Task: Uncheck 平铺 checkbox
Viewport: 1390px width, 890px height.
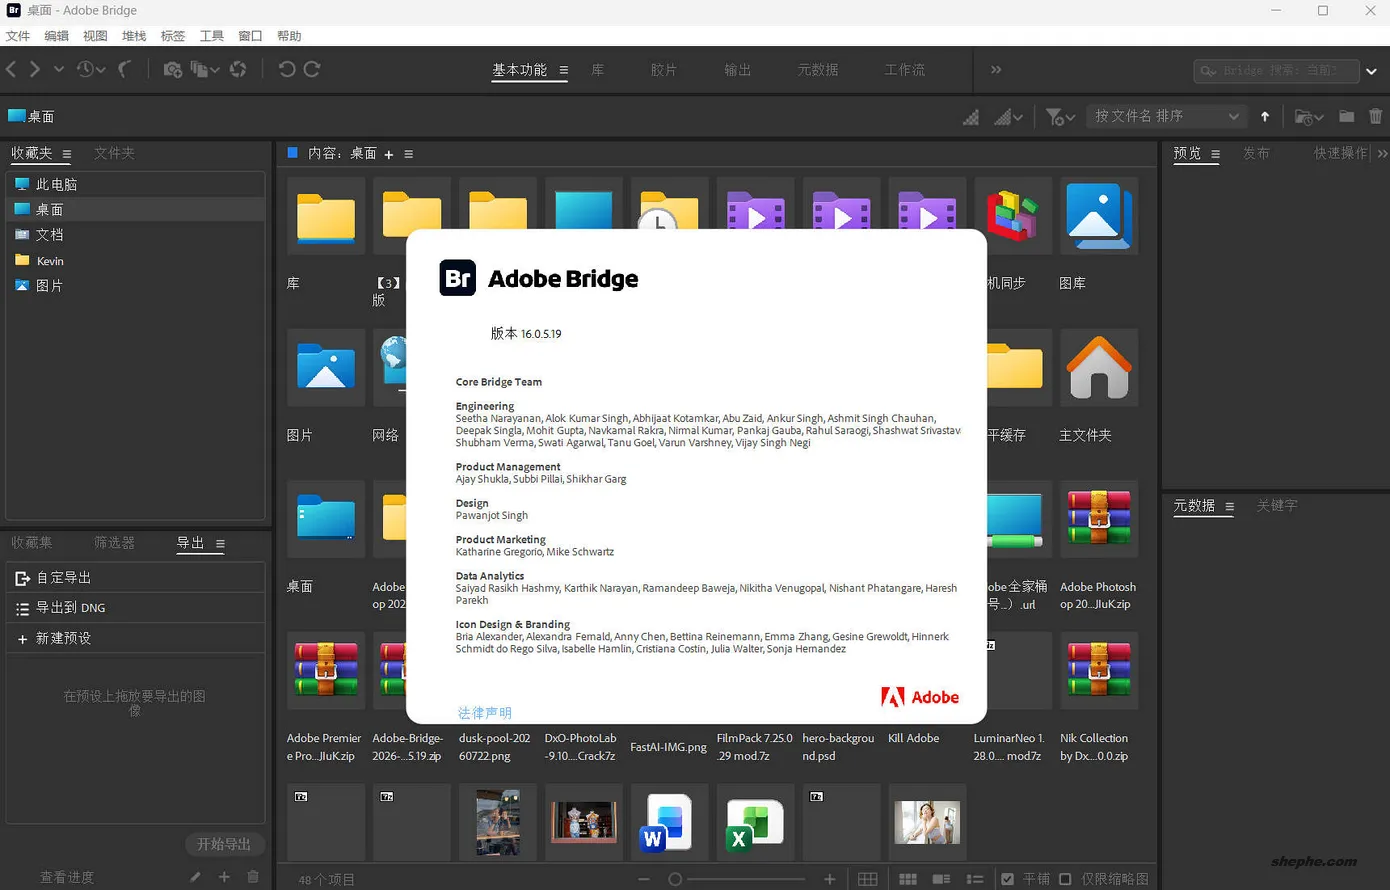Action: 1008,879
